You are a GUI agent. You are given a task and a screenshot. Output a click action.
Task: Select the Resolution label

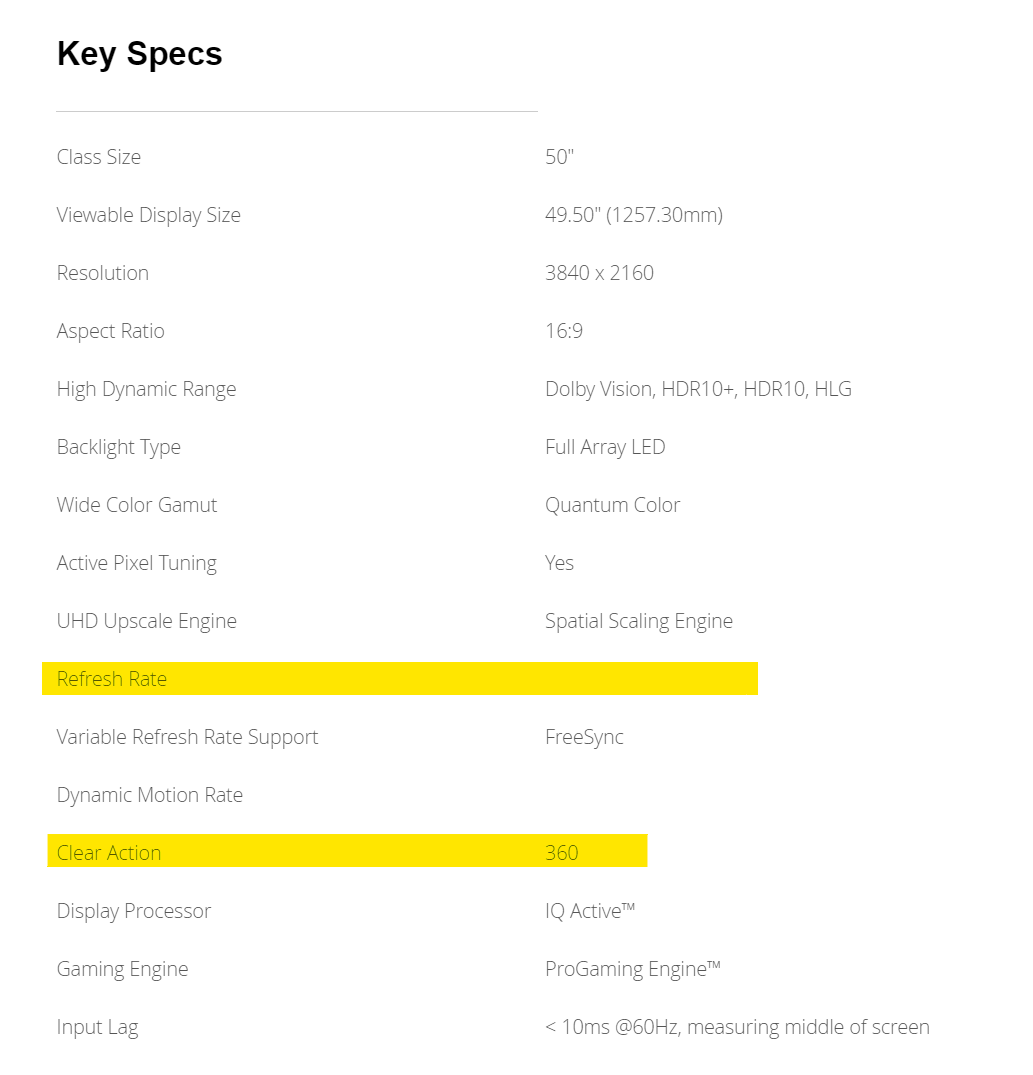pyautogui.click(x=102, y=273)
